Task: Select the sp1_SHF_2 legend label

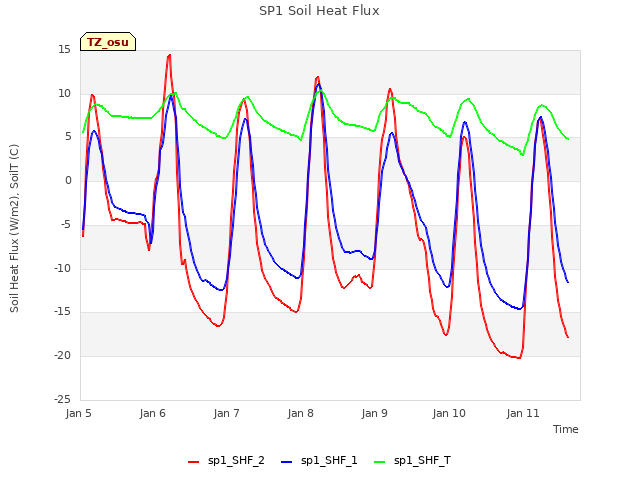Action: tap(236, 461)
